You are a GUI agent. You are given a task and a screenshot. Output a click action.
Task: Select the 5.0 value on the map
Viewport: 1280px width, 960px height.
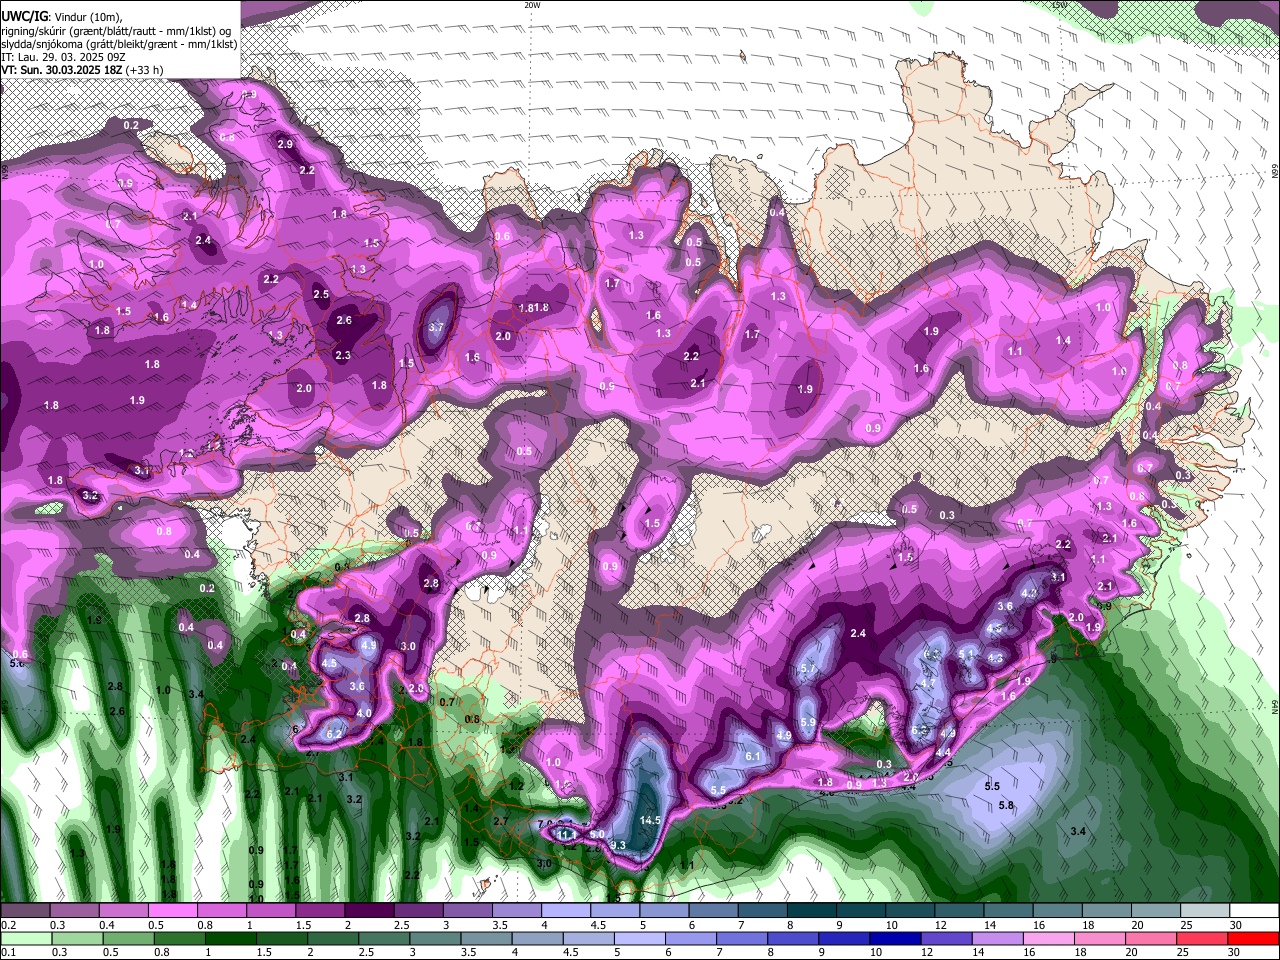[597, 833]
